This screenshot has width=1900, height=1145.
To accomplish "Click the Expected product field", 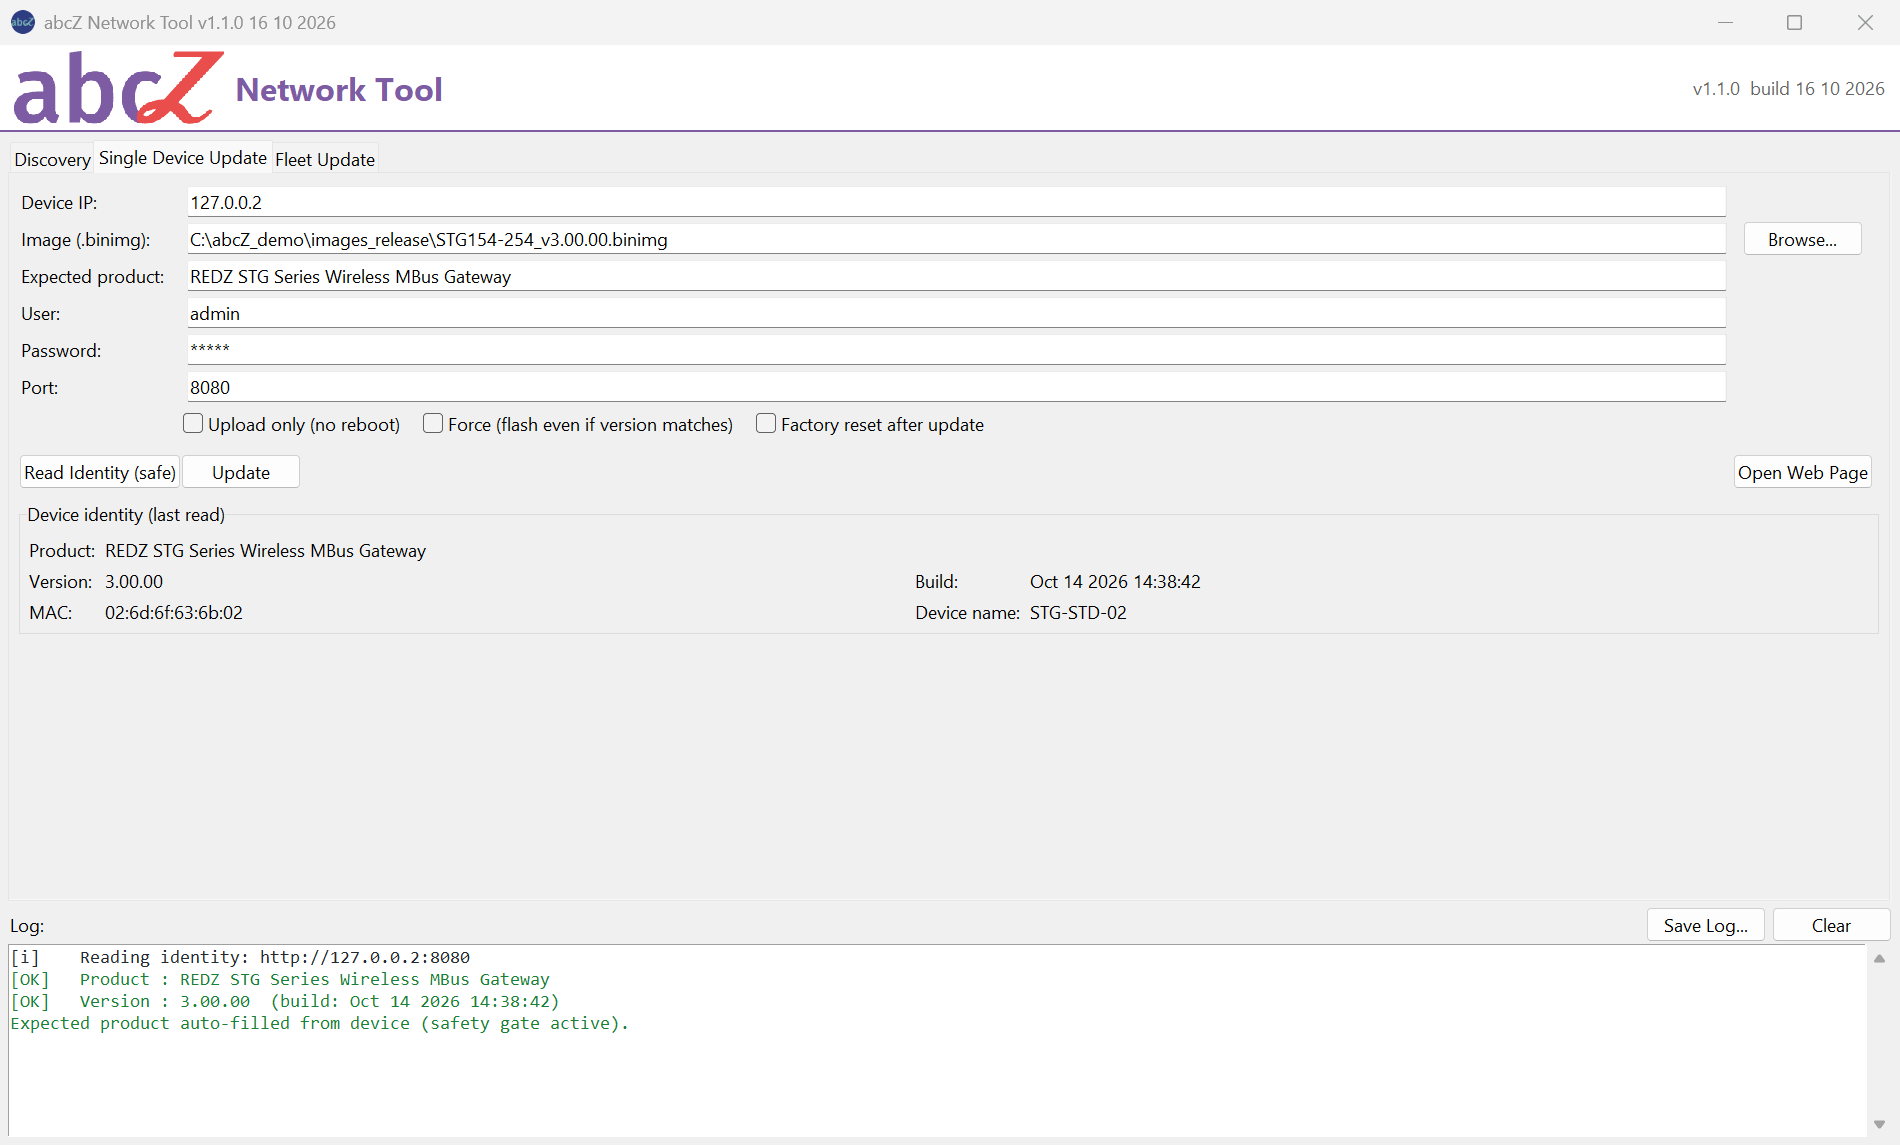I will pyautogui.click(x=956, y=276).
